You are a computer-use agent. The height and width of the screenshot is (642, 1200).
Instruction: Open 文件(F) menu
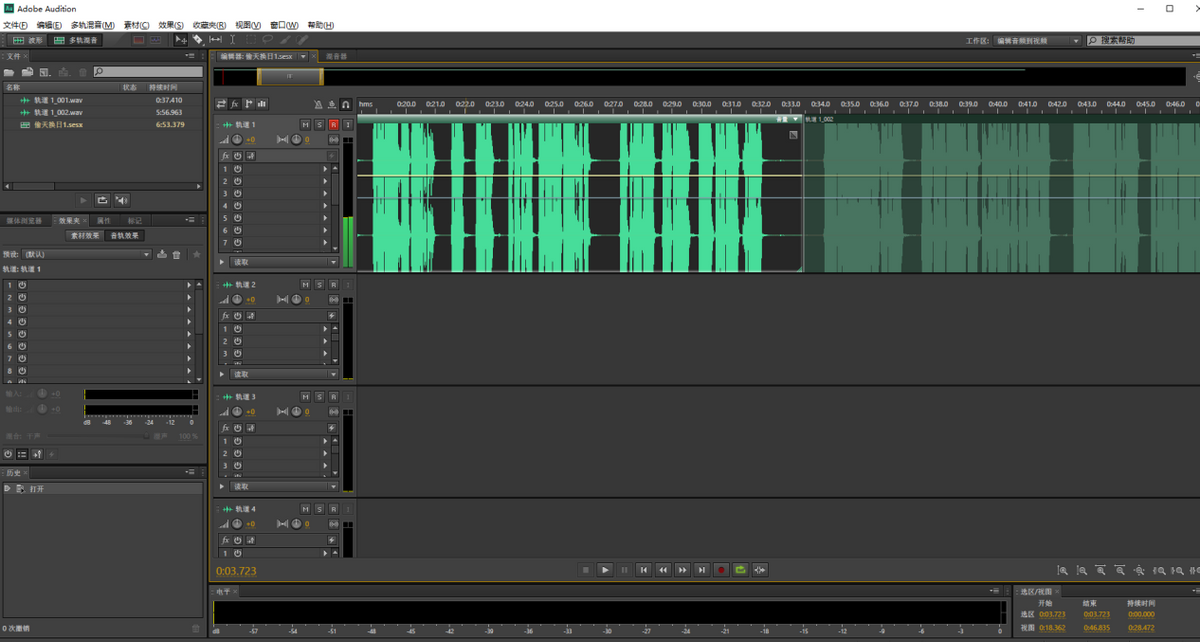pyautogui.click(x=15, y=25)
